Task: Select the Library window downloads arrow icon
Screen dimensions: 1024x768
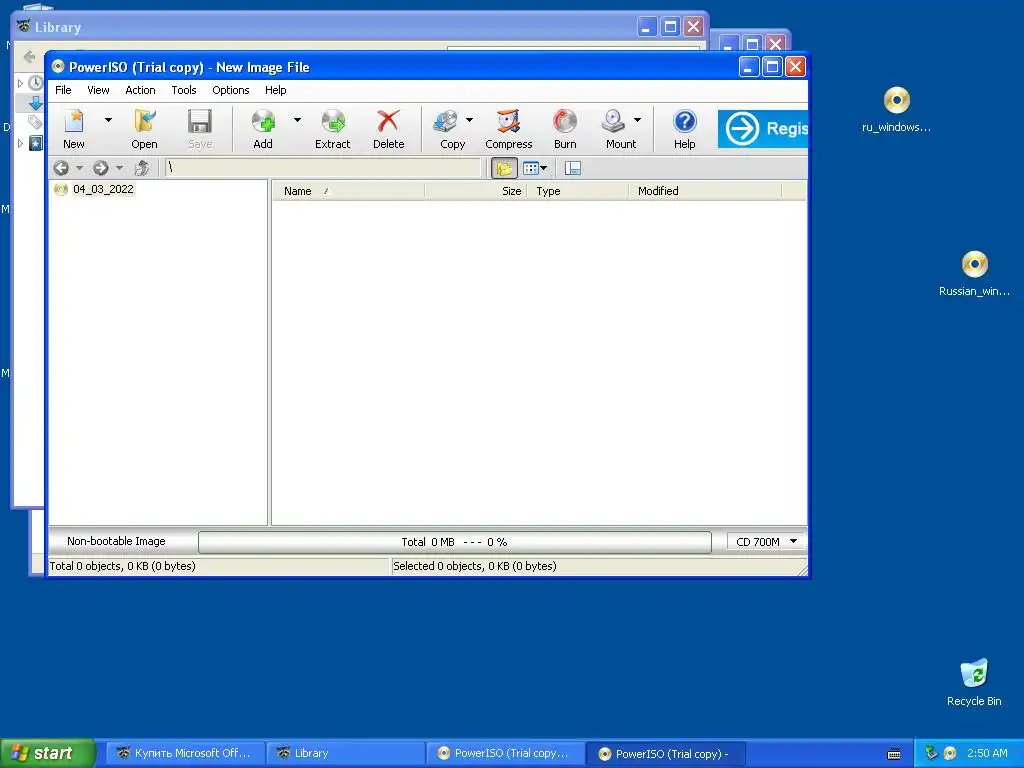Action: coord(35,103)
